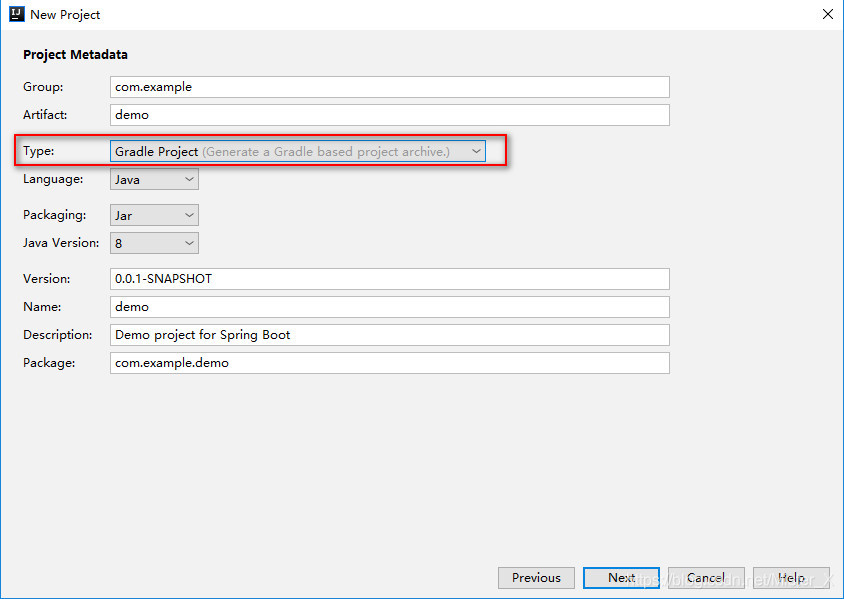The image size is (844, 599).
Task: Click the Project Metadata heading
Action: click(x=75, y=54)
